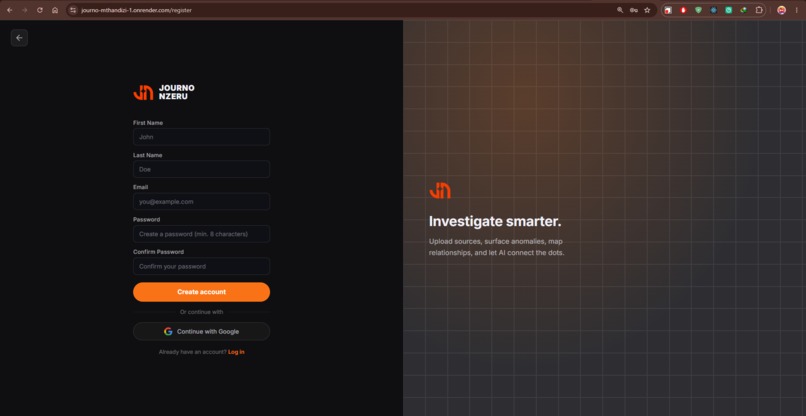Focus the Password input field
Viewport: 806px width, 416px height.
[x=202, y=234]
